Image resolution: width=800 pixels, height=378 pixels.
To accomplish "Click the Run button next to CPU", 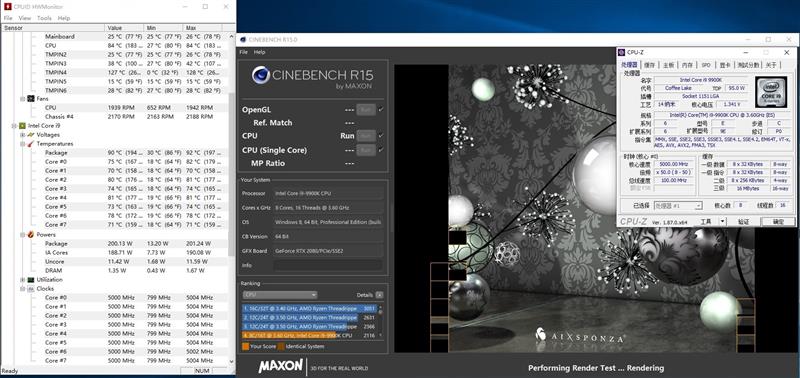I will point(366,136).
